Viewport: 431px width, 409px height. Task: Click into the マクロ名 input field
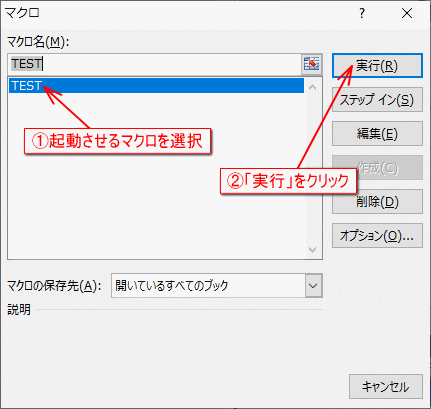click(x=155, y=64)
